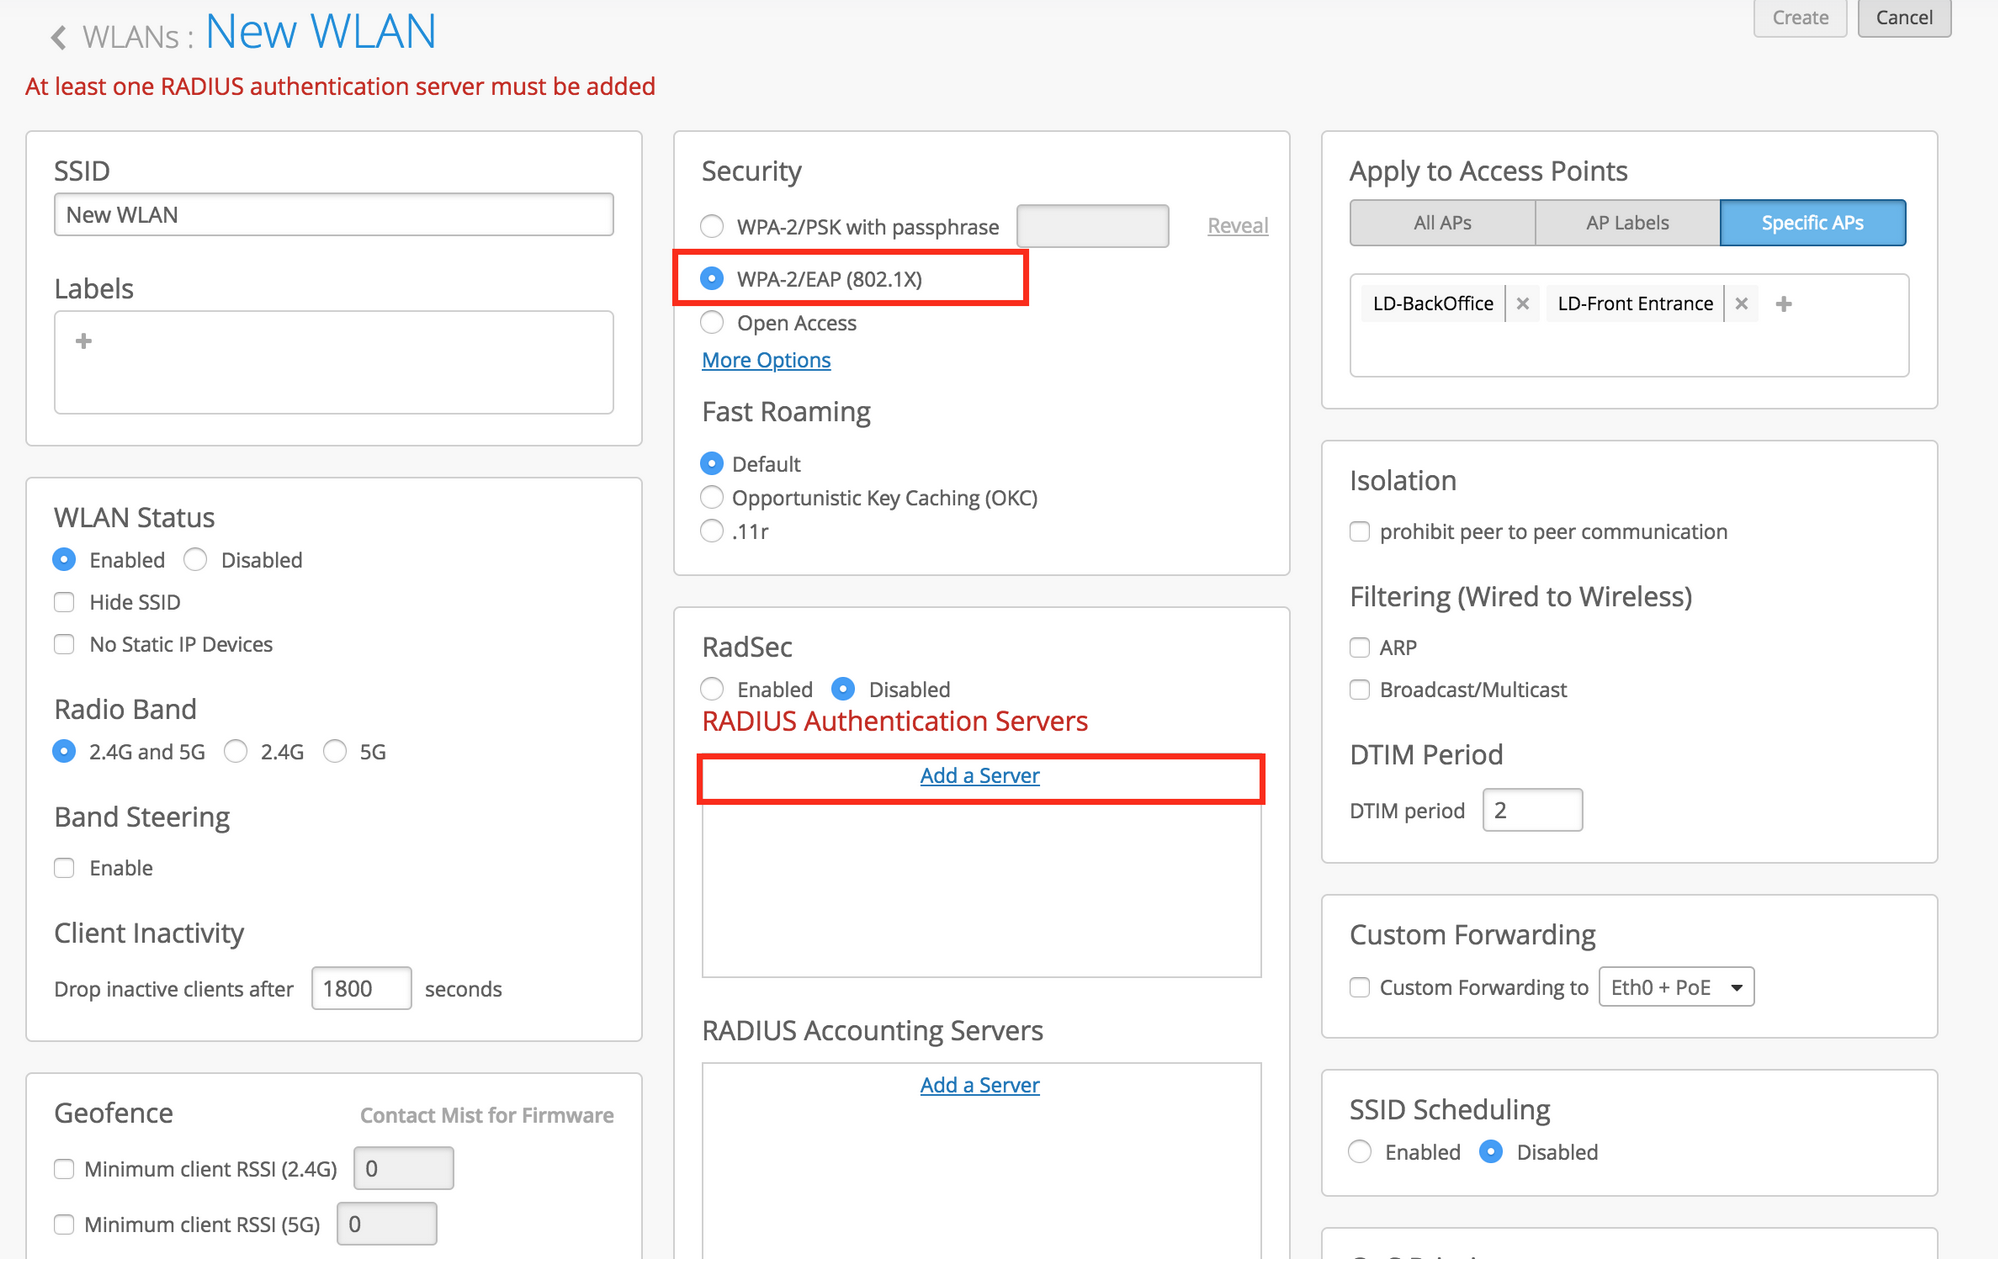
Task: Switch to AP Labels tab
Action: [x=1627, y=223]
